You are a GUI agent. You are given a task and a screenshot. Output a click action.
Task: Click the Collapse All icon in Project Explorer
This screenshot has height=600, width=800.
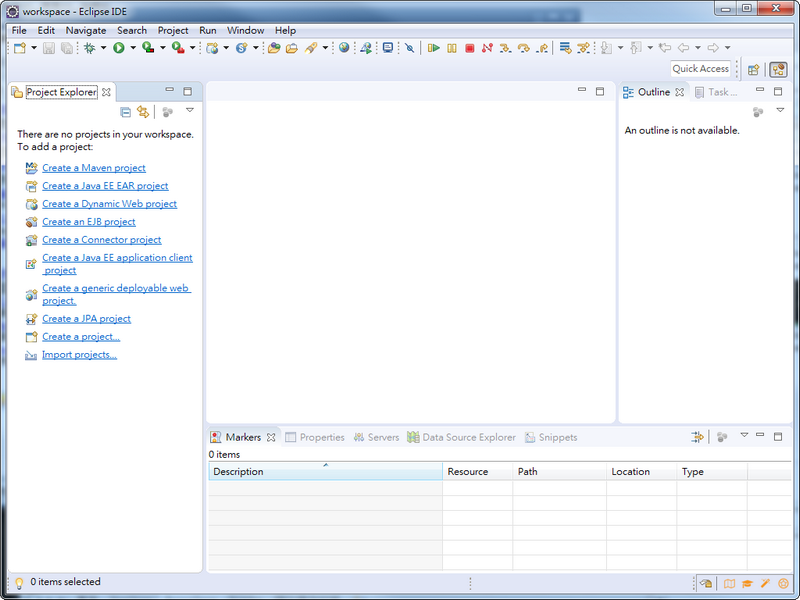pyautogui.click(x=126, y=112)
